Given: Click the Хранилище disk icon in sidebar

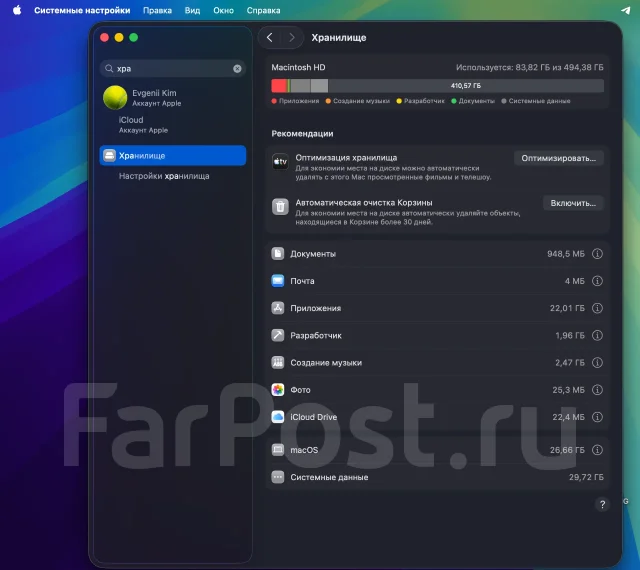Looking at the screenshot, I should [109, 156].
